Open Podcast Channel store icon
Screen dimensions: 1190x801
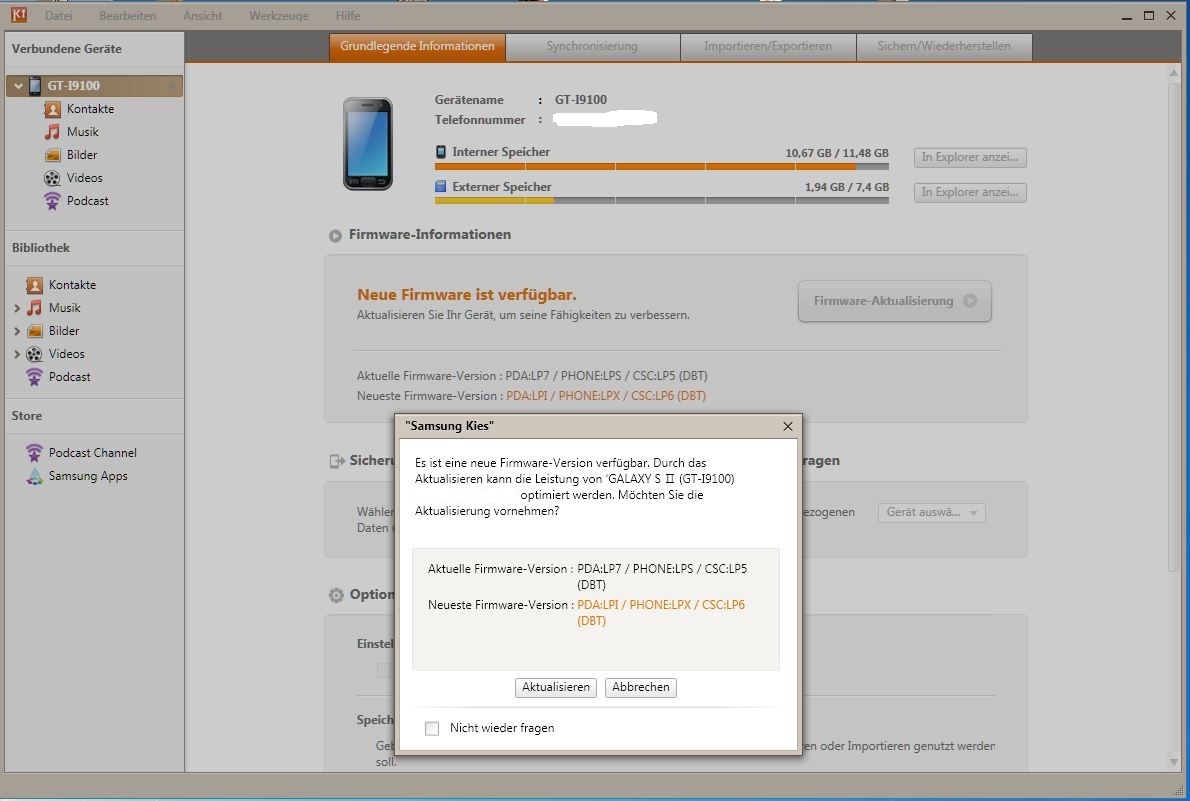click(34, 453)
